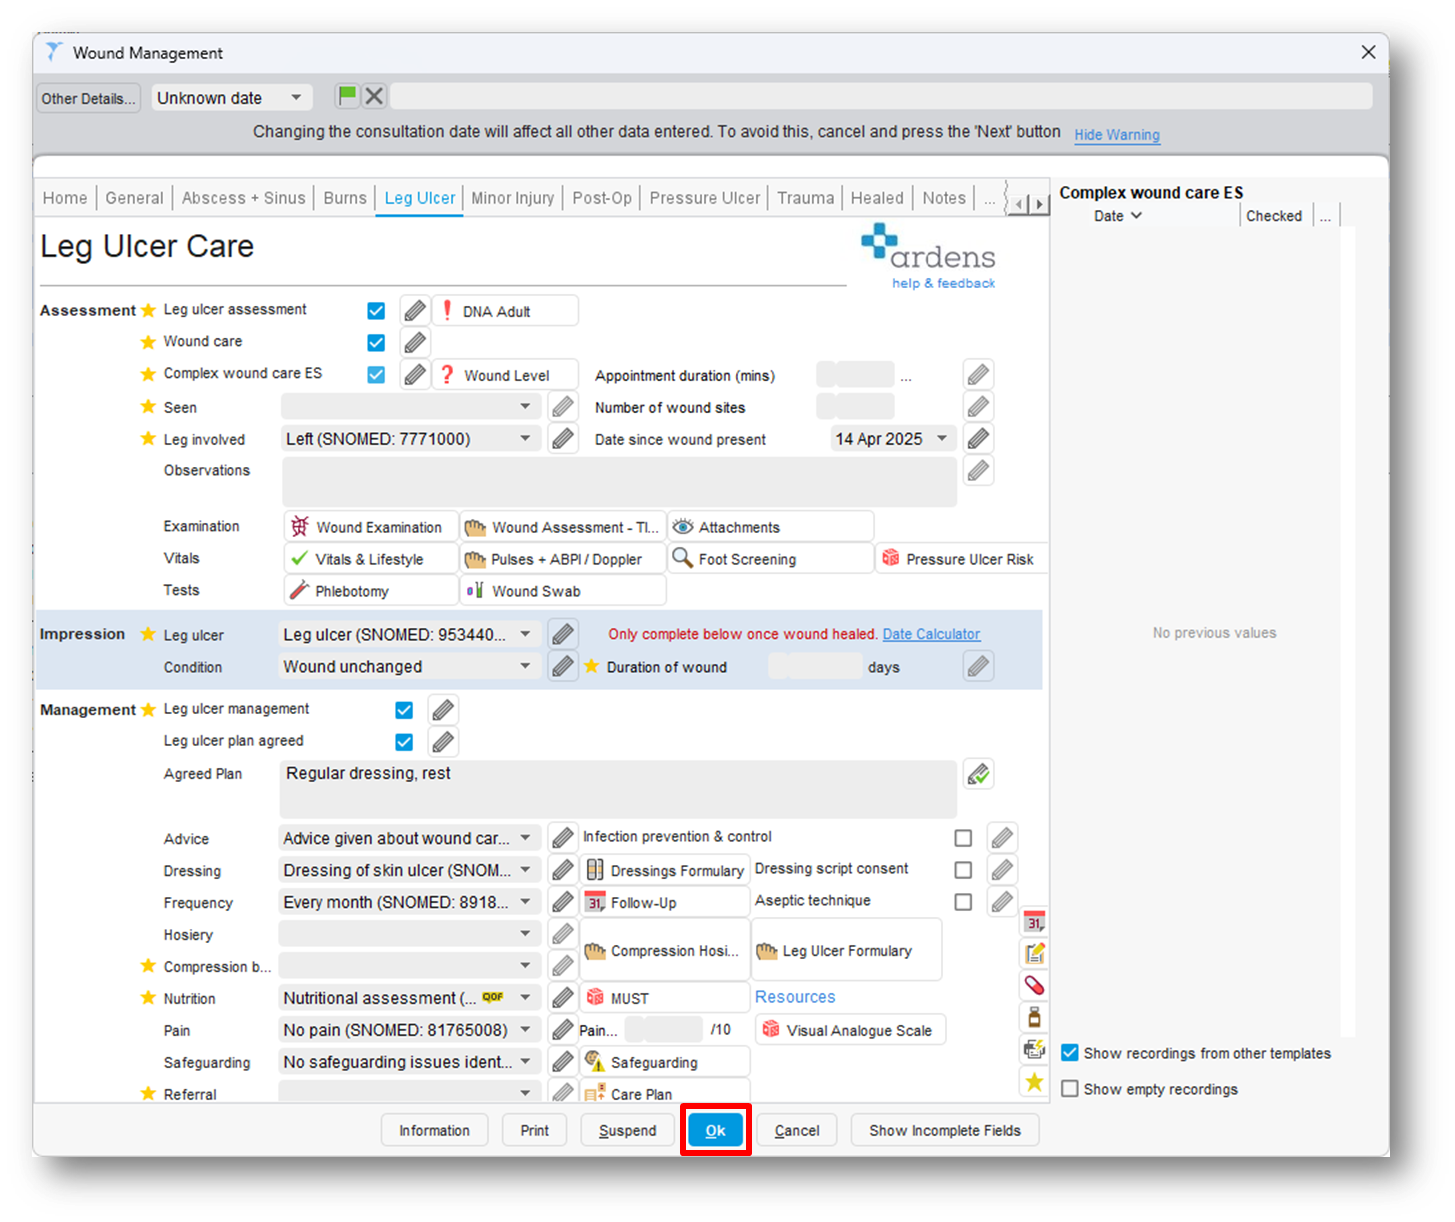Switch to the Pressure Ulcer tab
Image resolution: width=1455 pixels, height=1222 pixels.
click(705, 198)
